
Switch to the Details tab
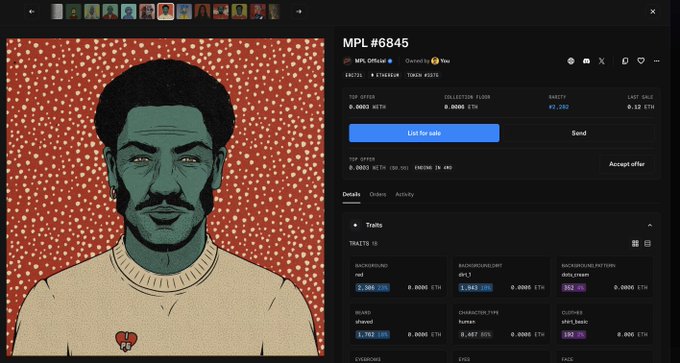[351, 194]
